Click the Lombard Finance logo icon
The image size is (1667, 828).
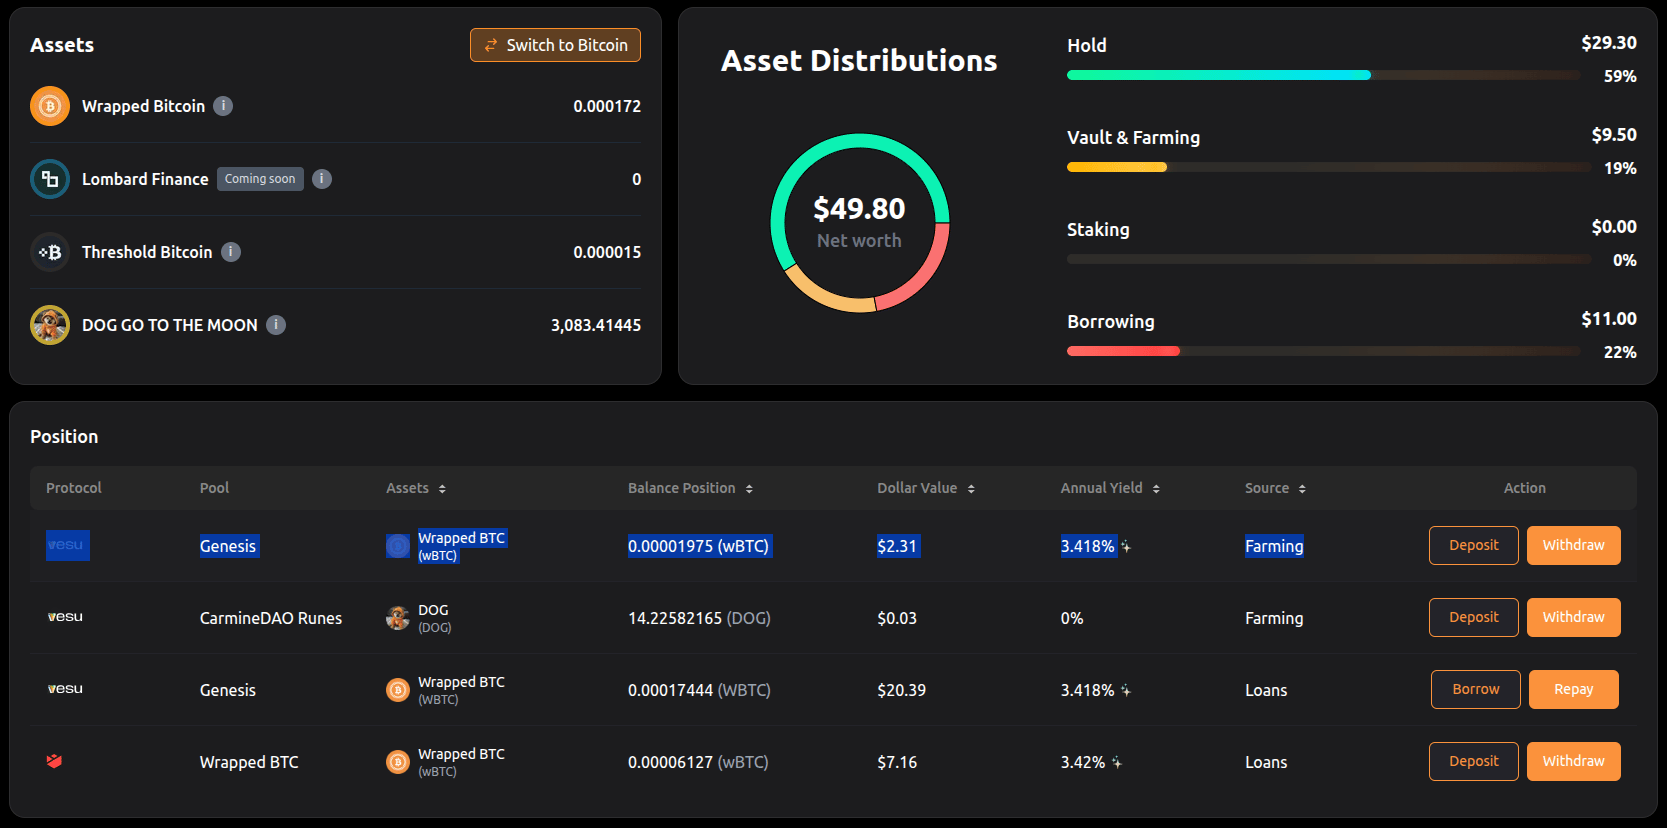[x=50, y=179]
